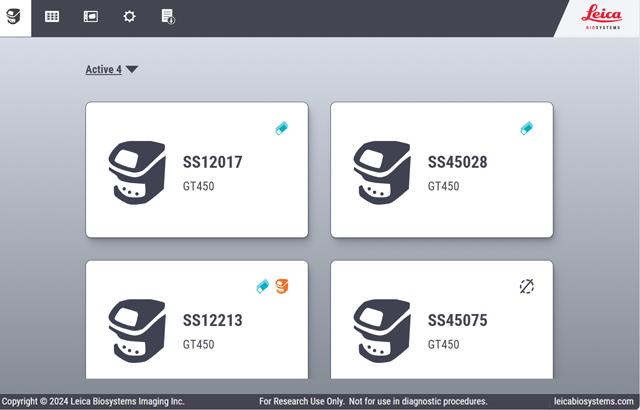
Task: Click GT450 model text under SS12213
Action: tap(198, 345)
